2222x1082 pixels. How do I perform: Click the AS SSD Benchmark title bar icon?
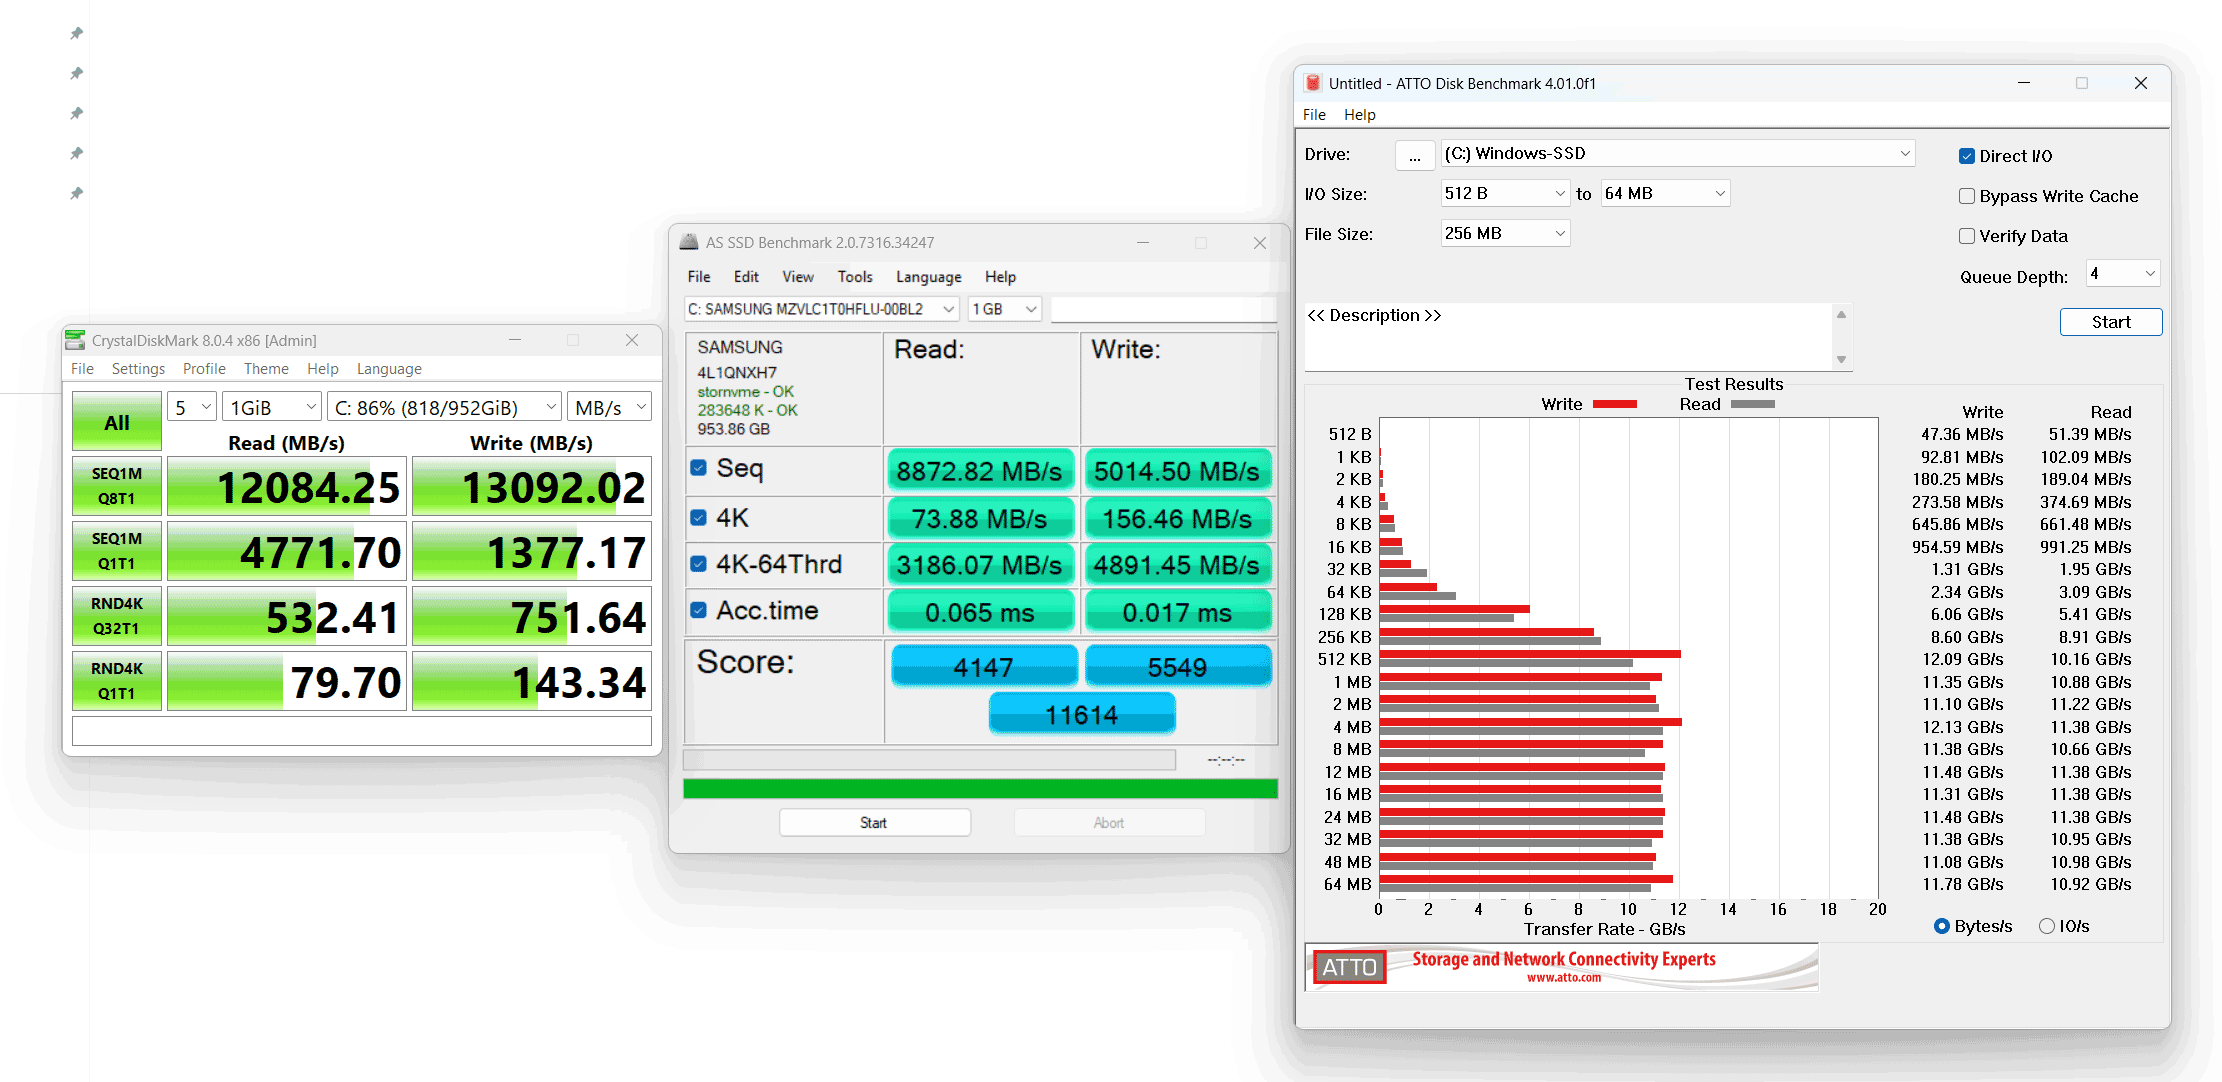[x=689, y=242]
